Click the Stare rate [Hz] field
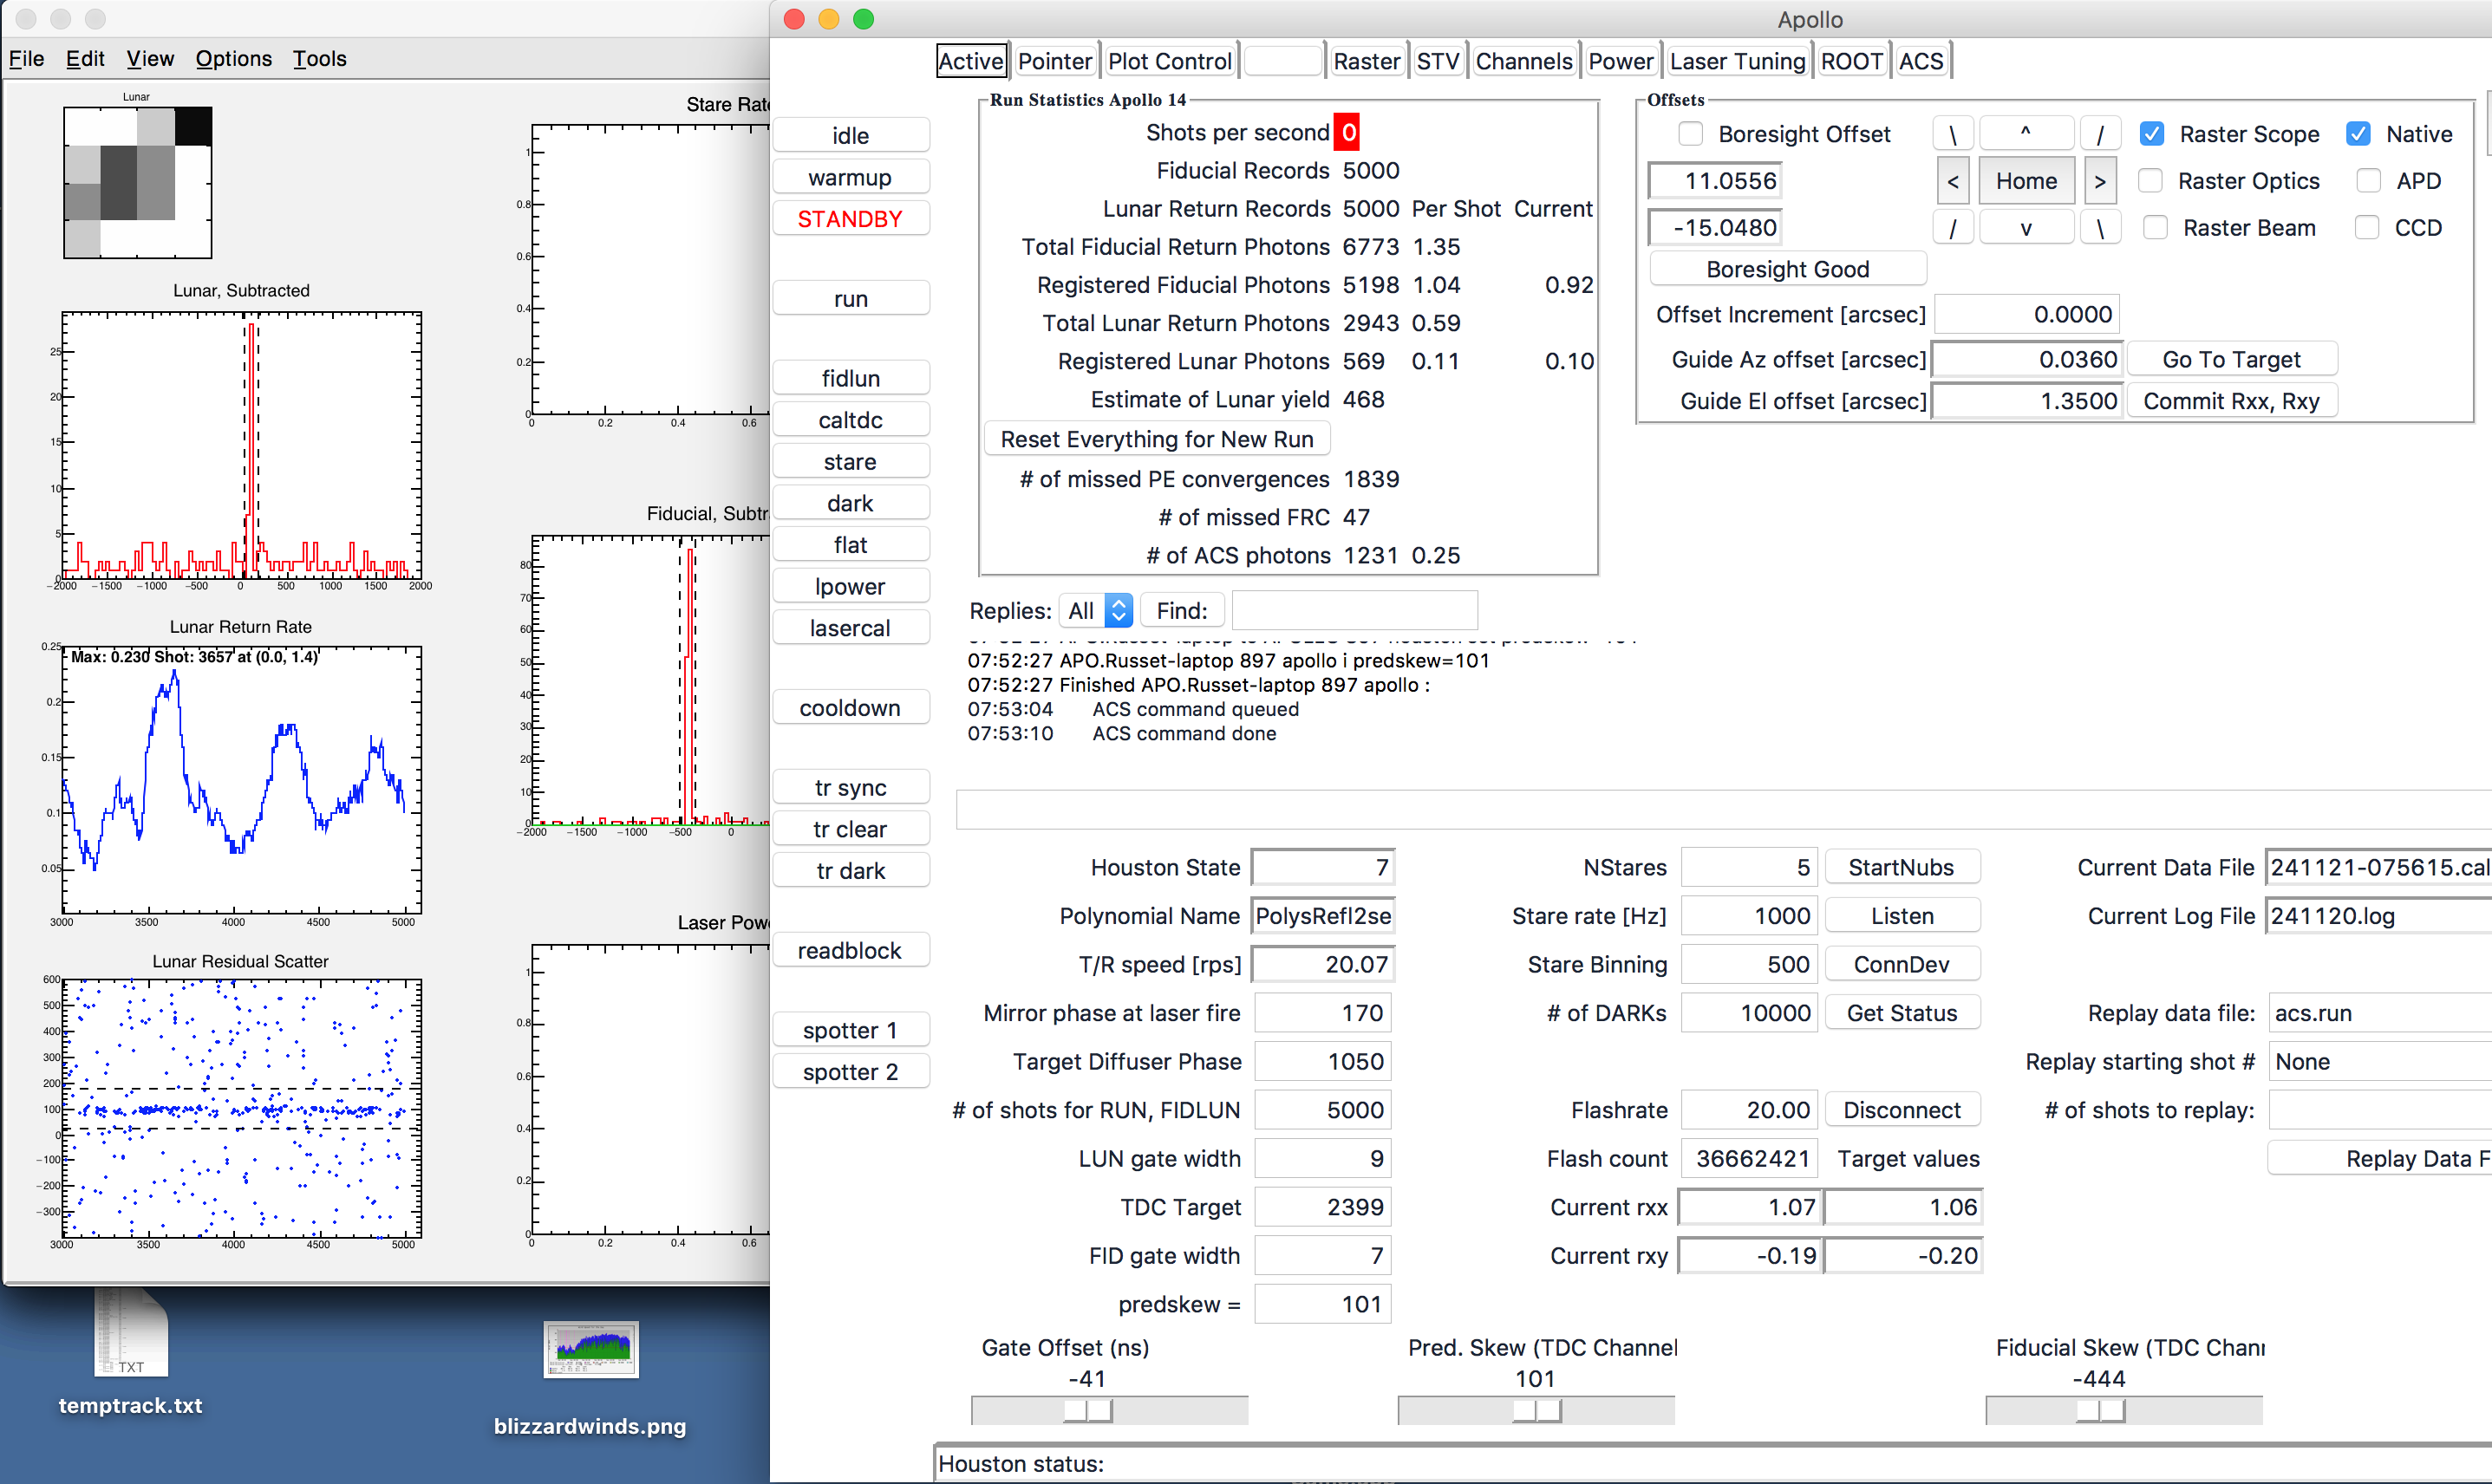Screen dimensions: 2492x1484 1749,916
